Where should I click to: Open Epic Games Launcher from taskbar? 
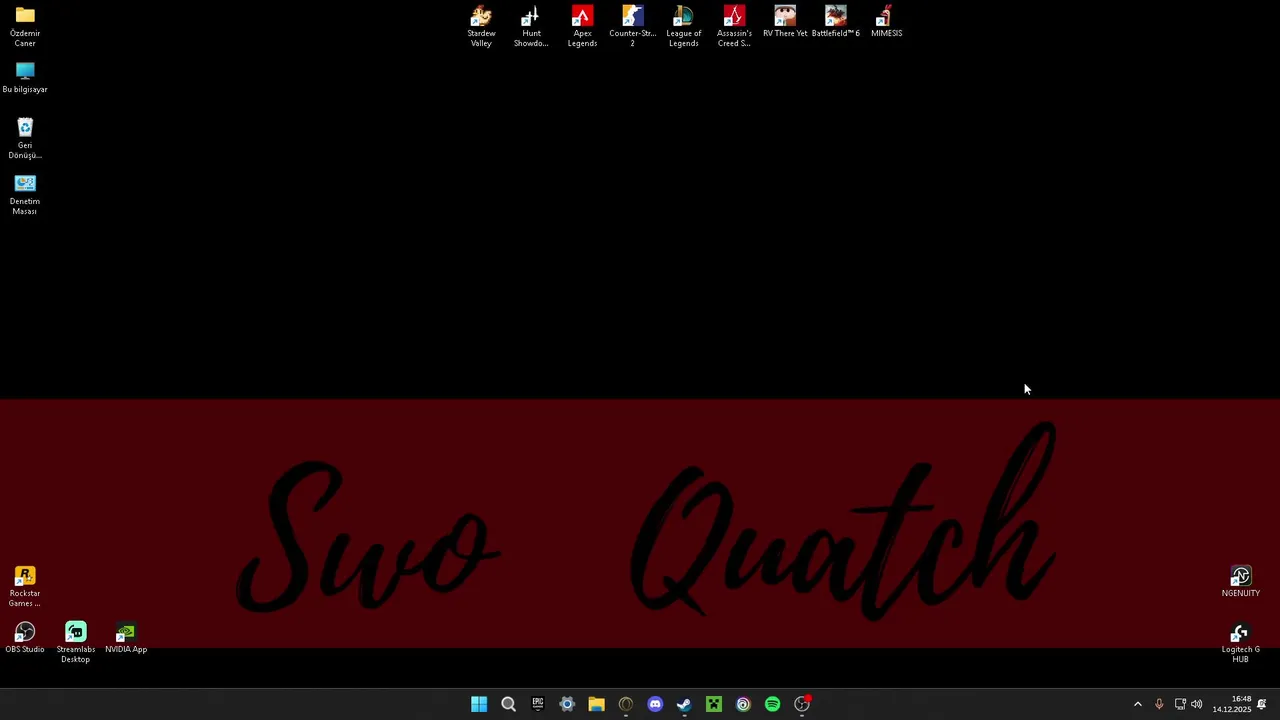(x=537, y=704)
